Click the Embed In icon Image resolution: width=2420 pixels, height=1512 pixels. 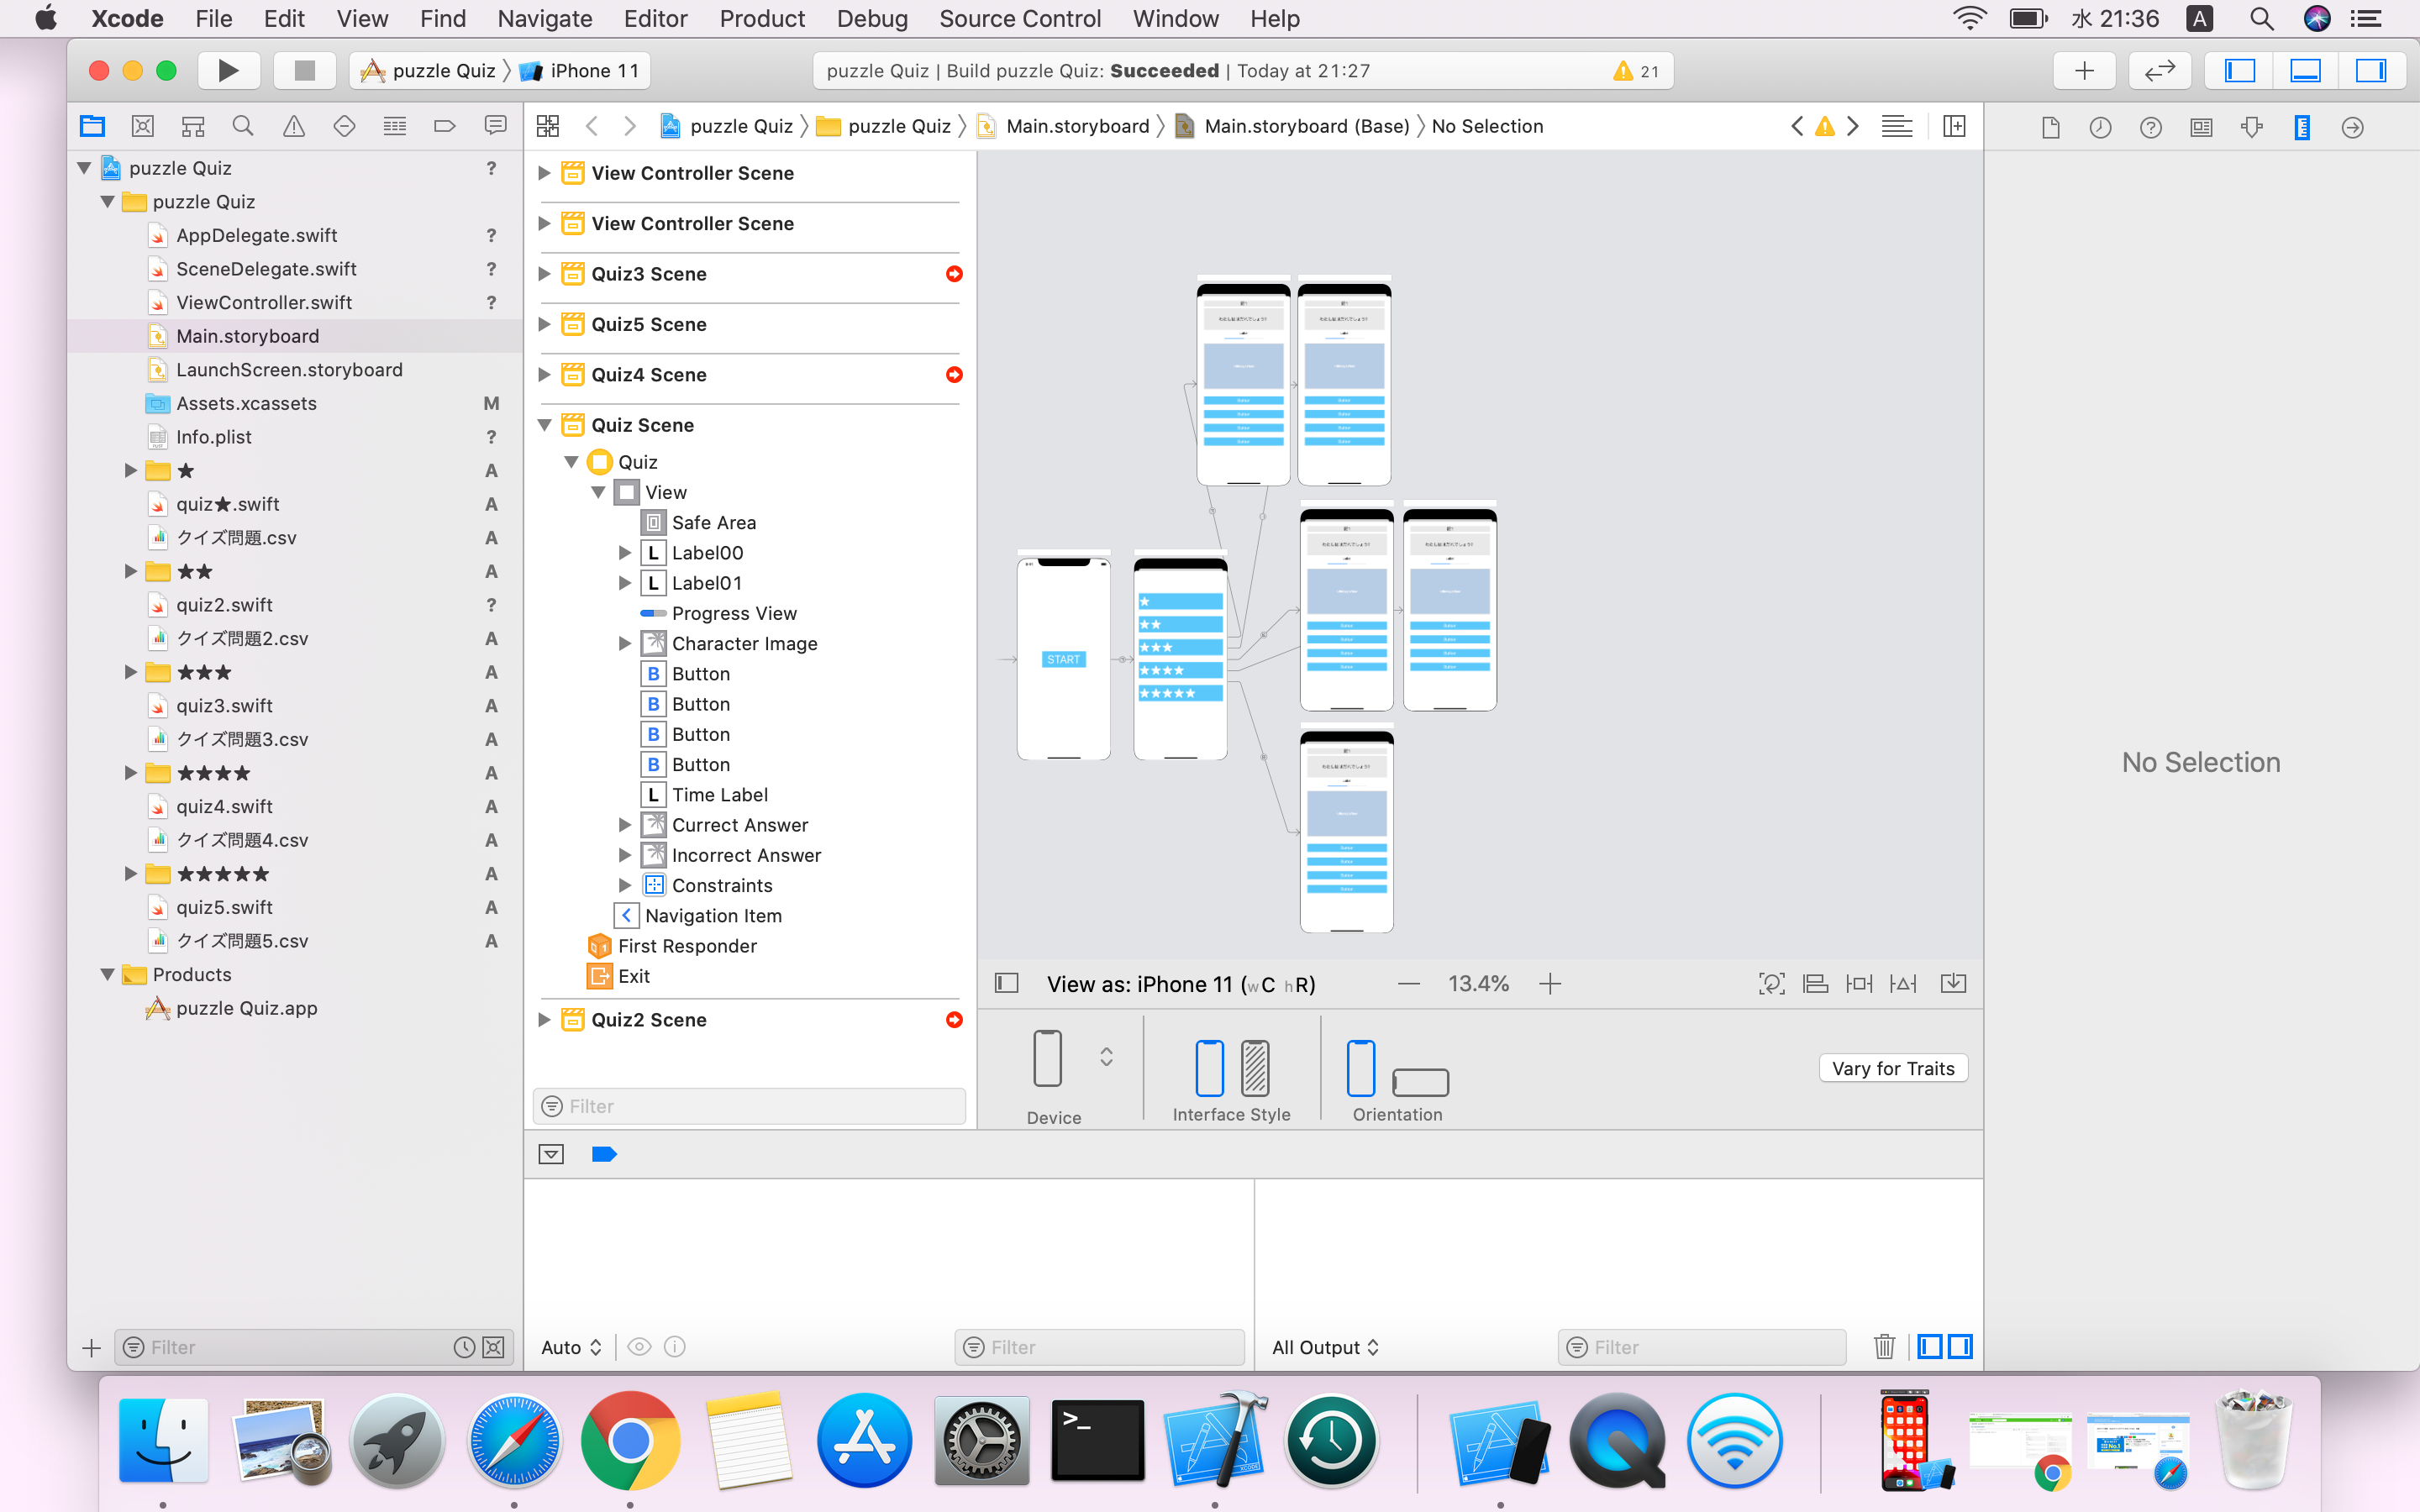point(1953,984)
